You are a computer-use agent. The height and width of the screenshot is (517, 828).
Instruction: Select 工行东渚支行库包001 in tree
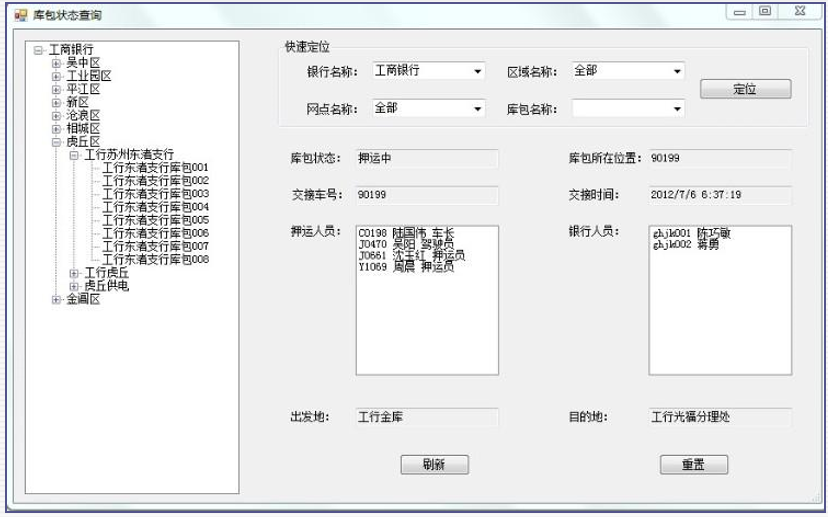155,168
